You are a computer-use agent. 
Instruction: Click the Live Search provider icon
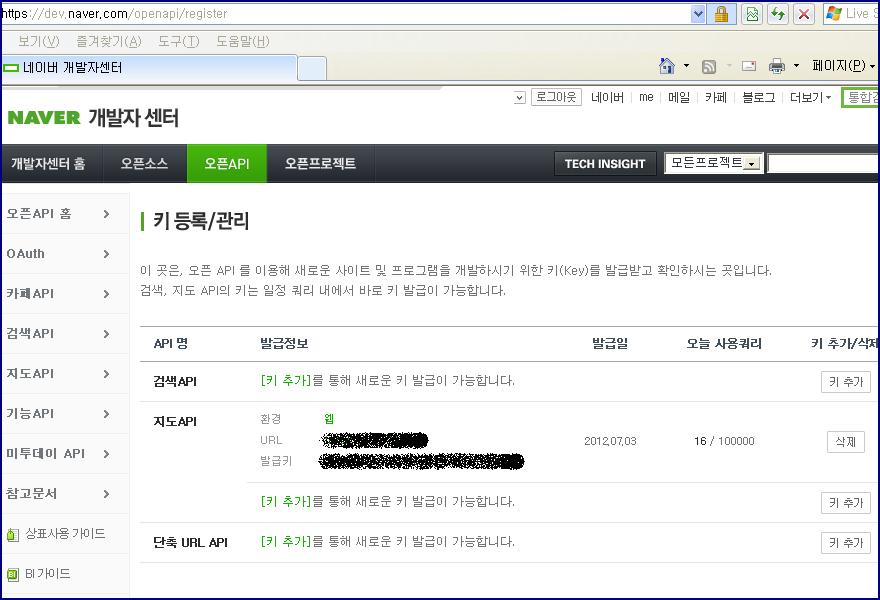tap(834, 13)
